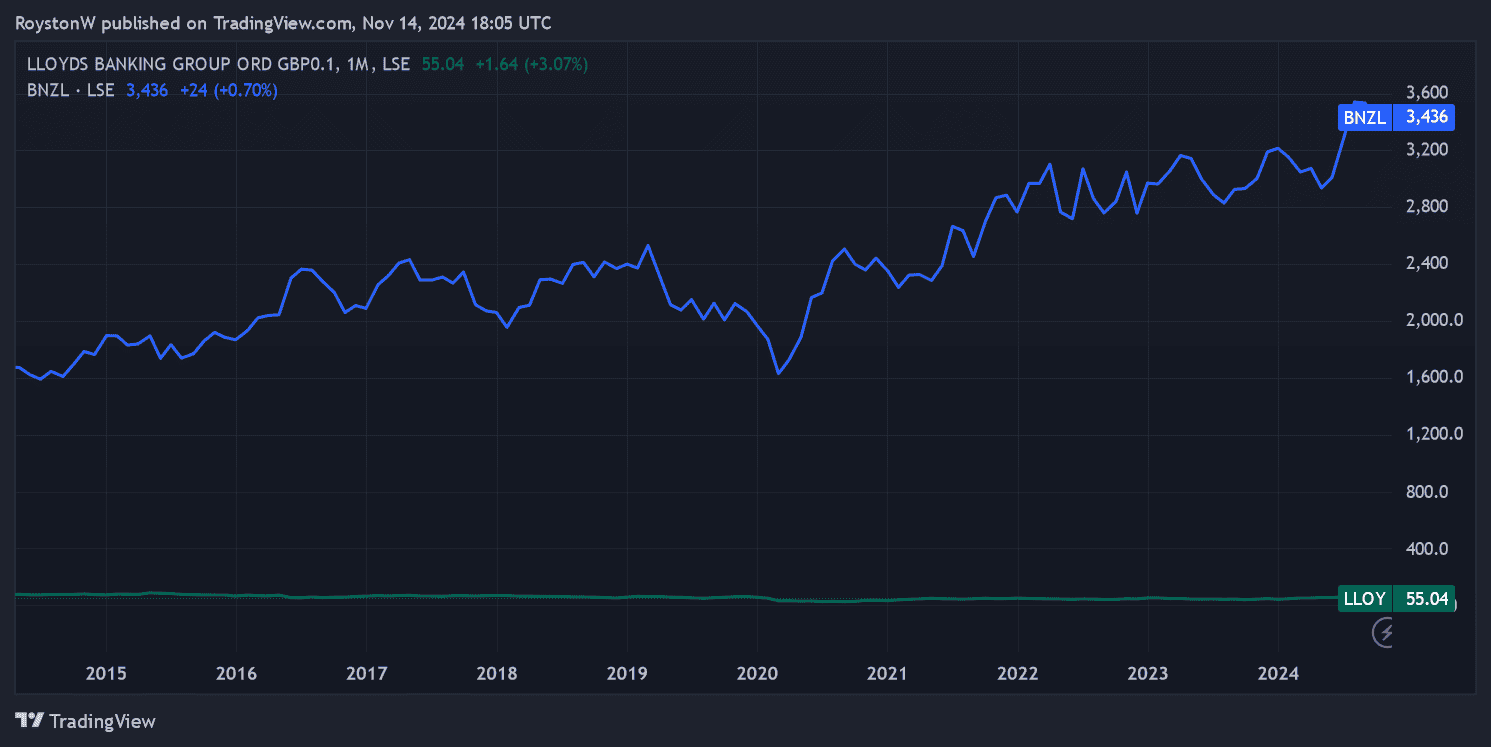The width and height of the screenshot is (1491, 747).
Task: Click the TradingView wordmark text
Action: click(x=102, y=721)
